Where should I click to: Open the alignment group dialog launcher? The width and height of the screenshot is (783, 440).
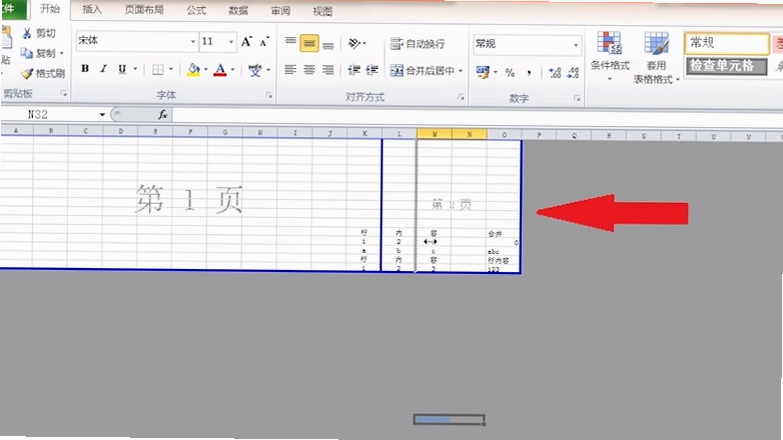(461, 97)
